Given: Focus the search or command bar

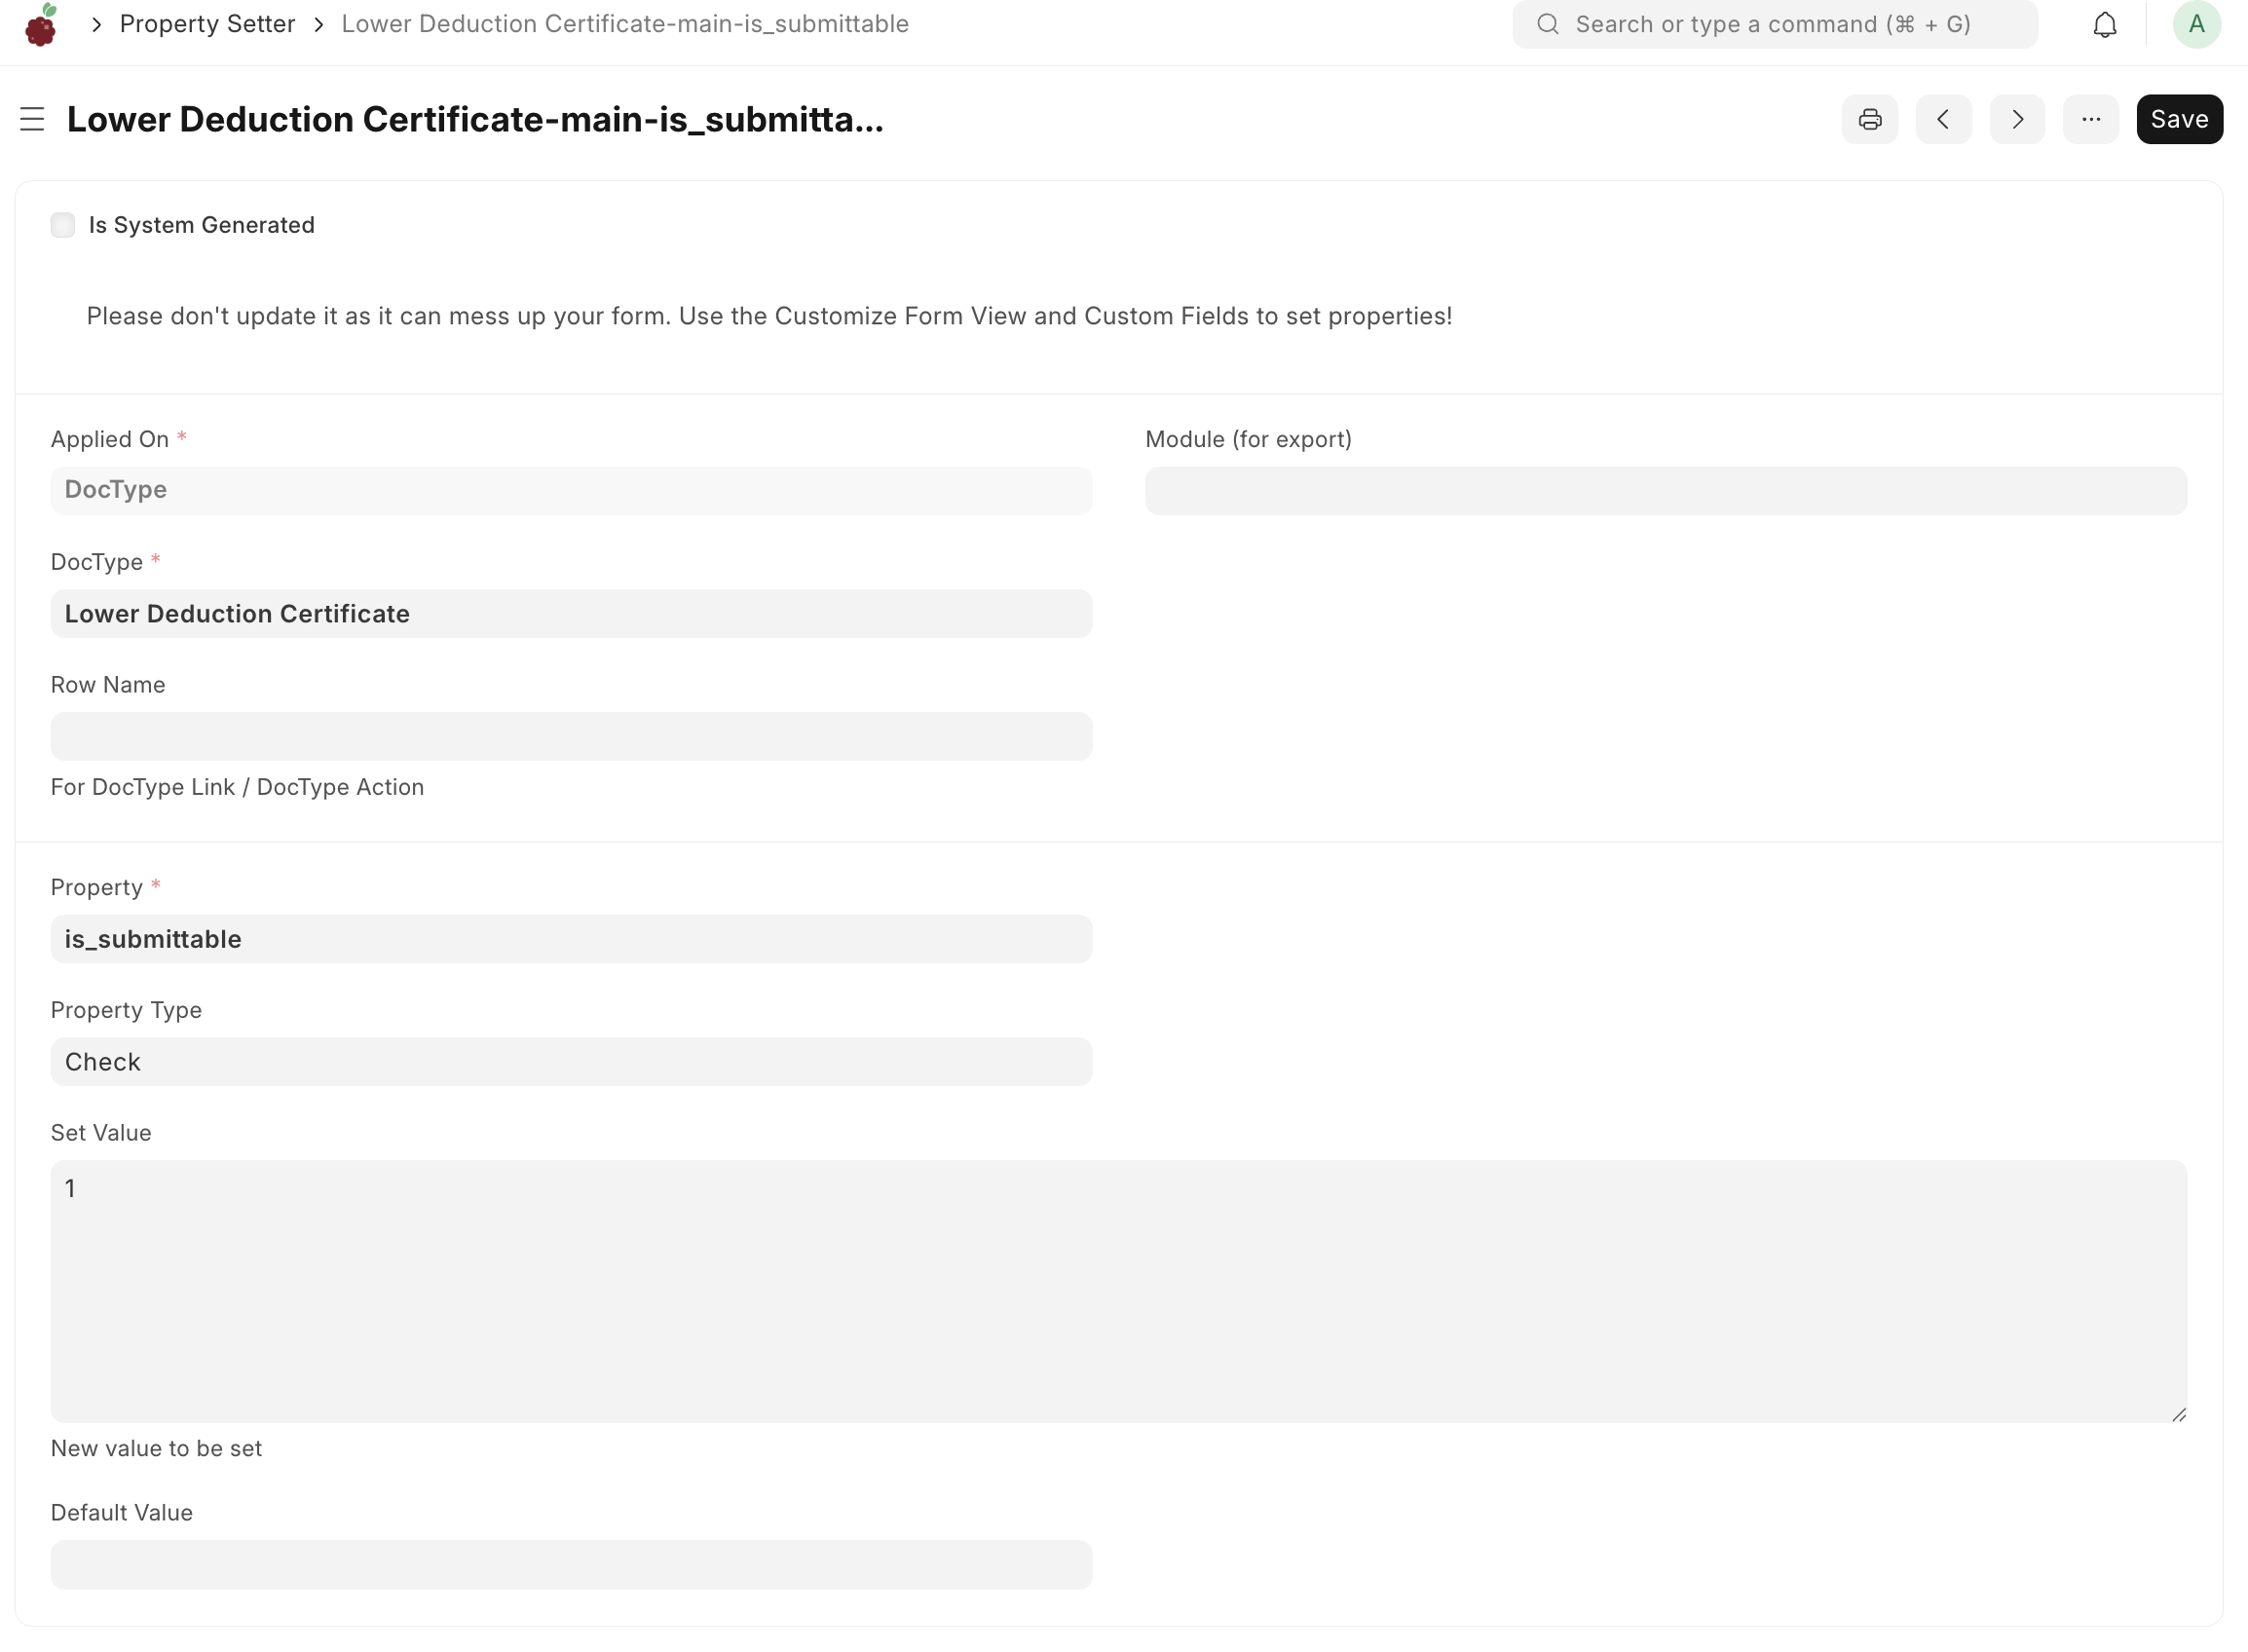Looking at the screenshot, I should 1774,25.
